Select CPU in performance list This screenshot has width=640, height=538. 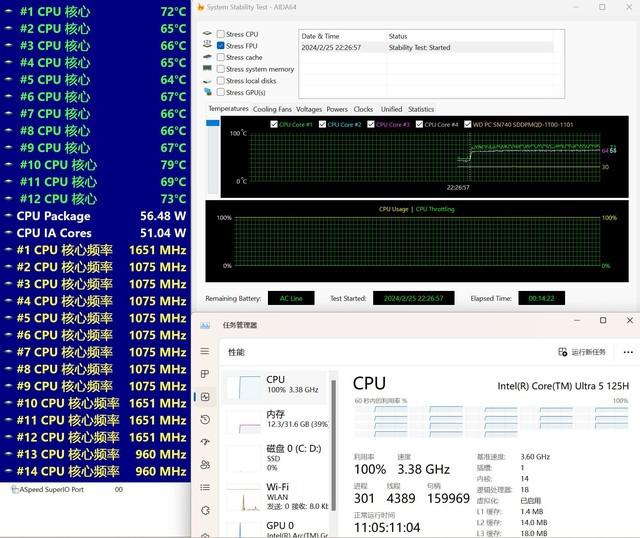(x=276, y=387)
